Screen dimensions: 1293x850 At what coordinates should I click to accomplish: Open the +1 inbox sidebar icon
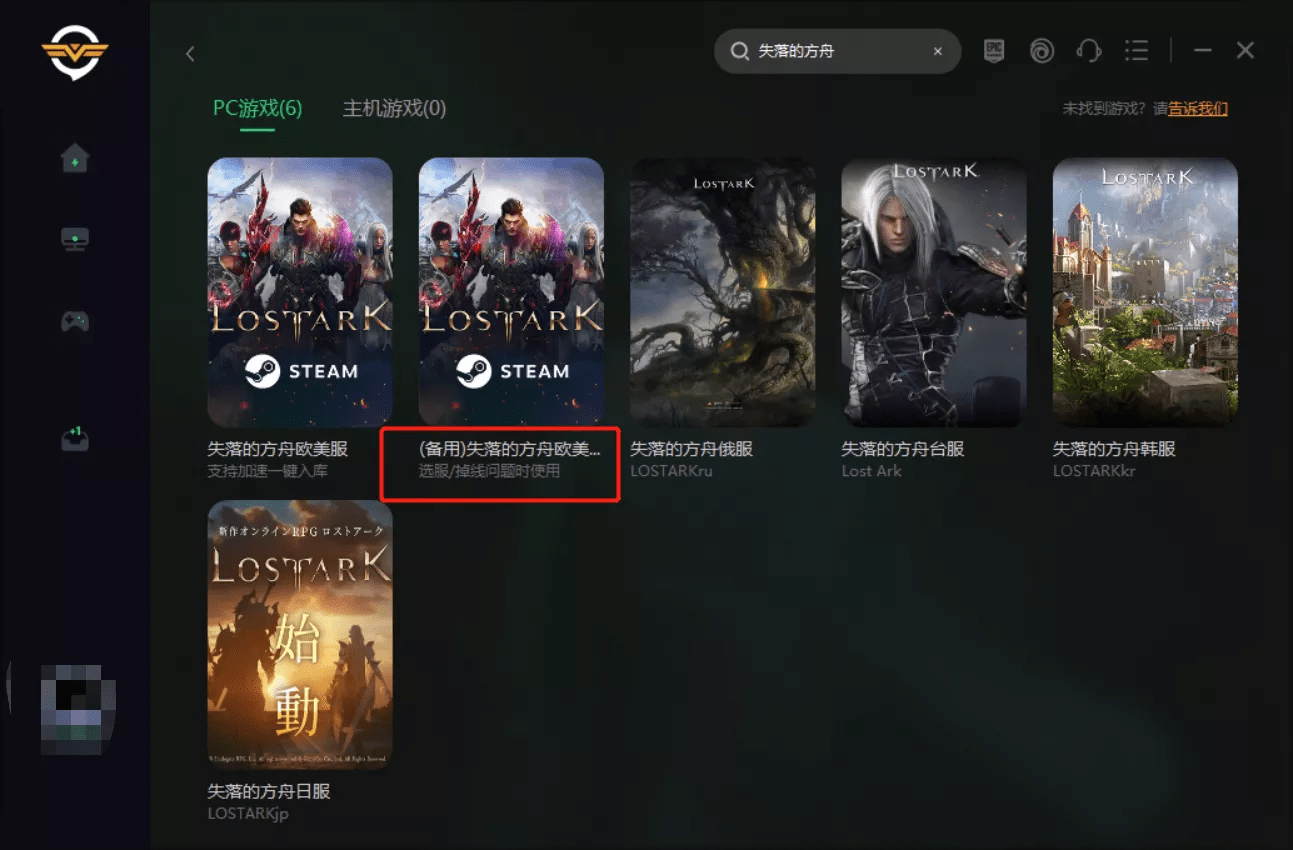click(75, 438)
